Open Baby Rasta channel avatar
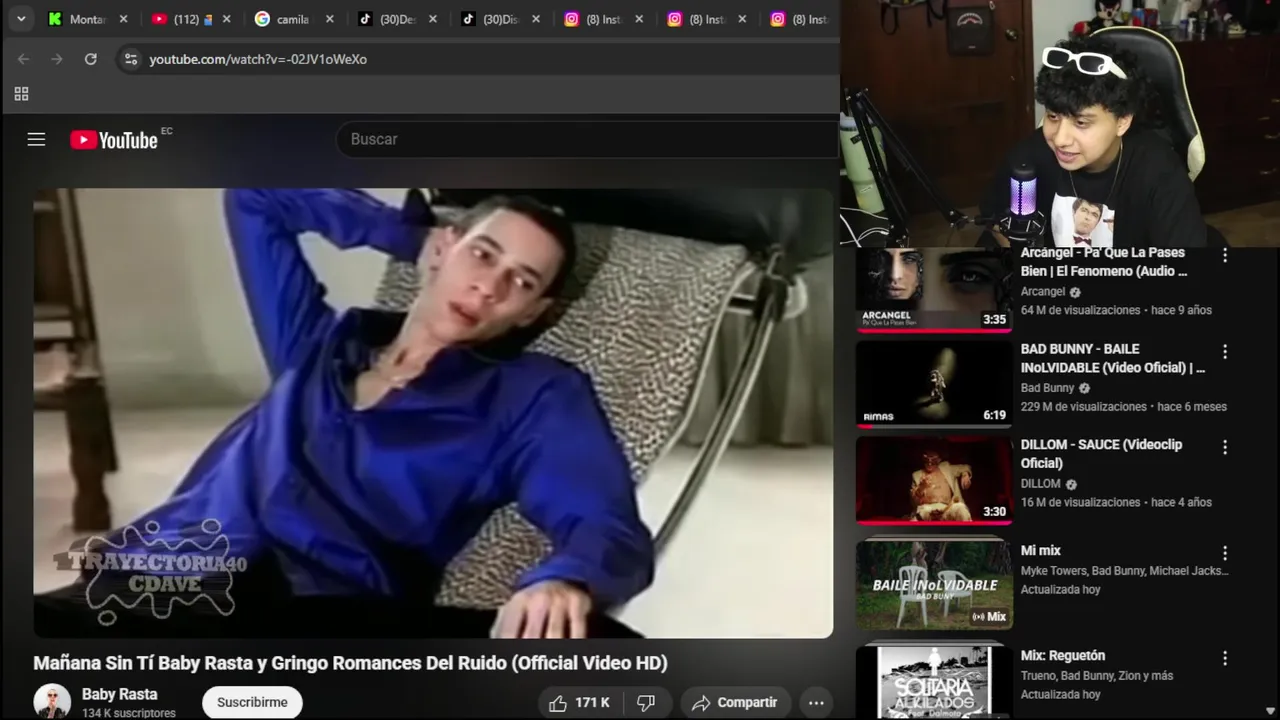Image resolution: width=1280 pixels, height=720 pixels. pyautogui.click(x=52, y=702)
